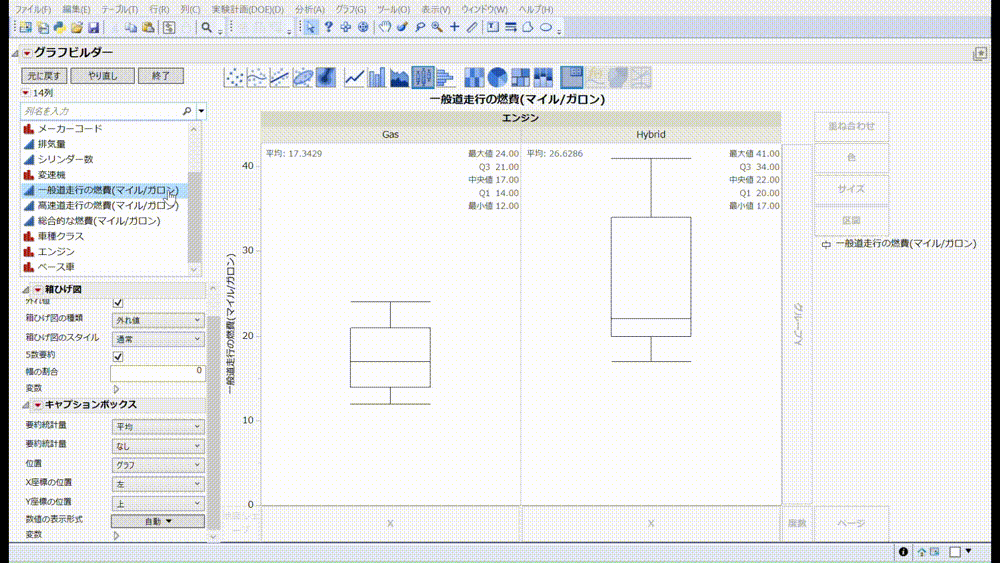Select the Treemap element icon
Image resolution: width=1000 pixels, height=563 pixels.
520,78
